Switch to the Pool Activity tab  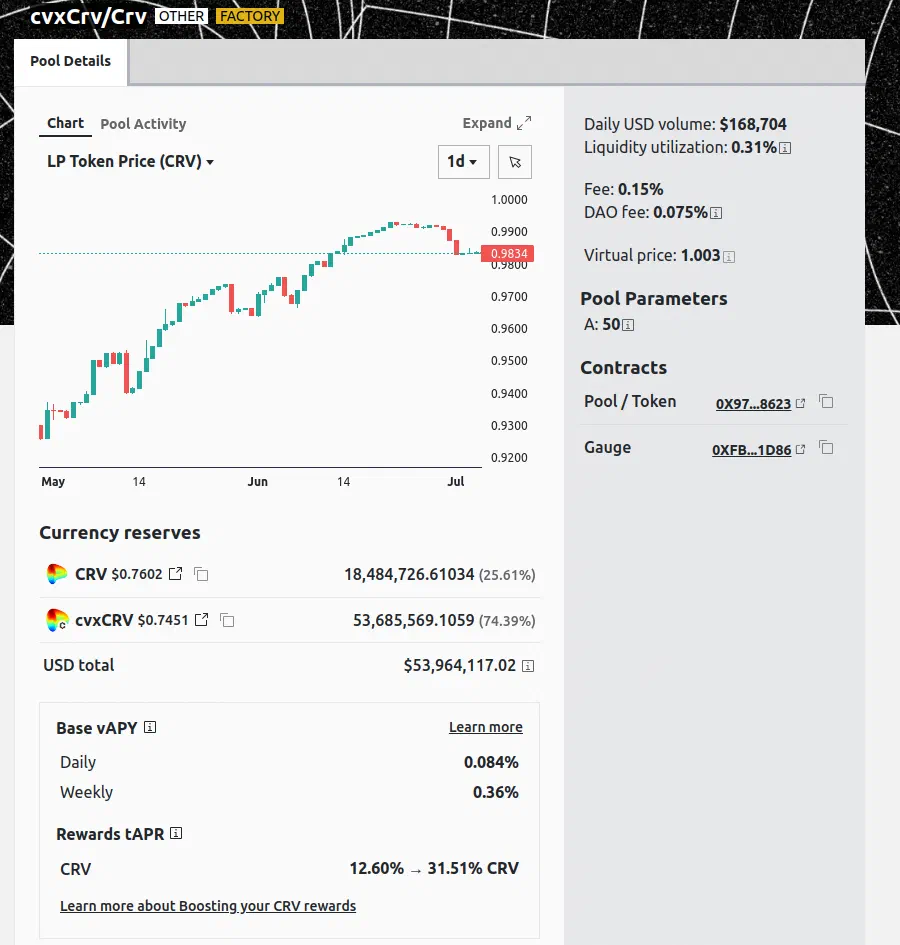[143, 124]
